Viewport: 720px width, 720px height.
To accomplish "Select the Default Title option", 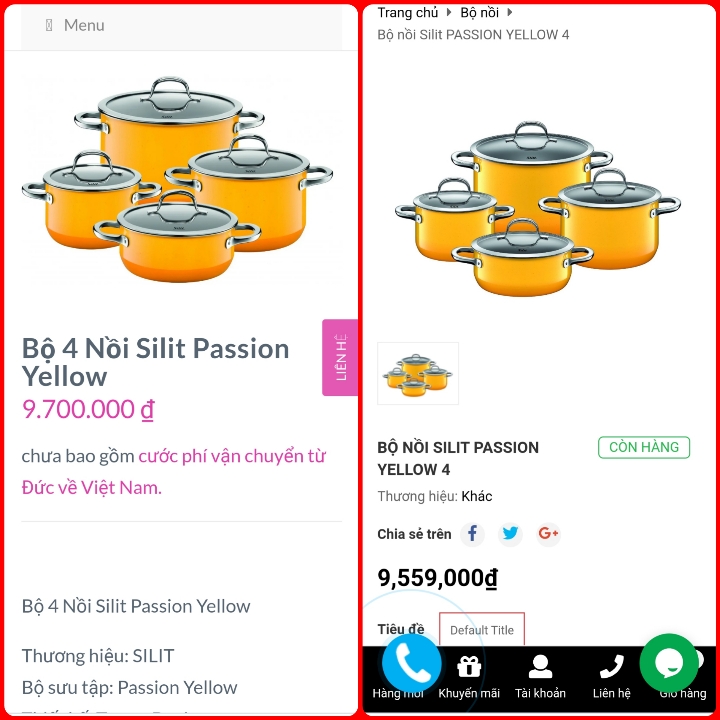I will click(482, 630).
